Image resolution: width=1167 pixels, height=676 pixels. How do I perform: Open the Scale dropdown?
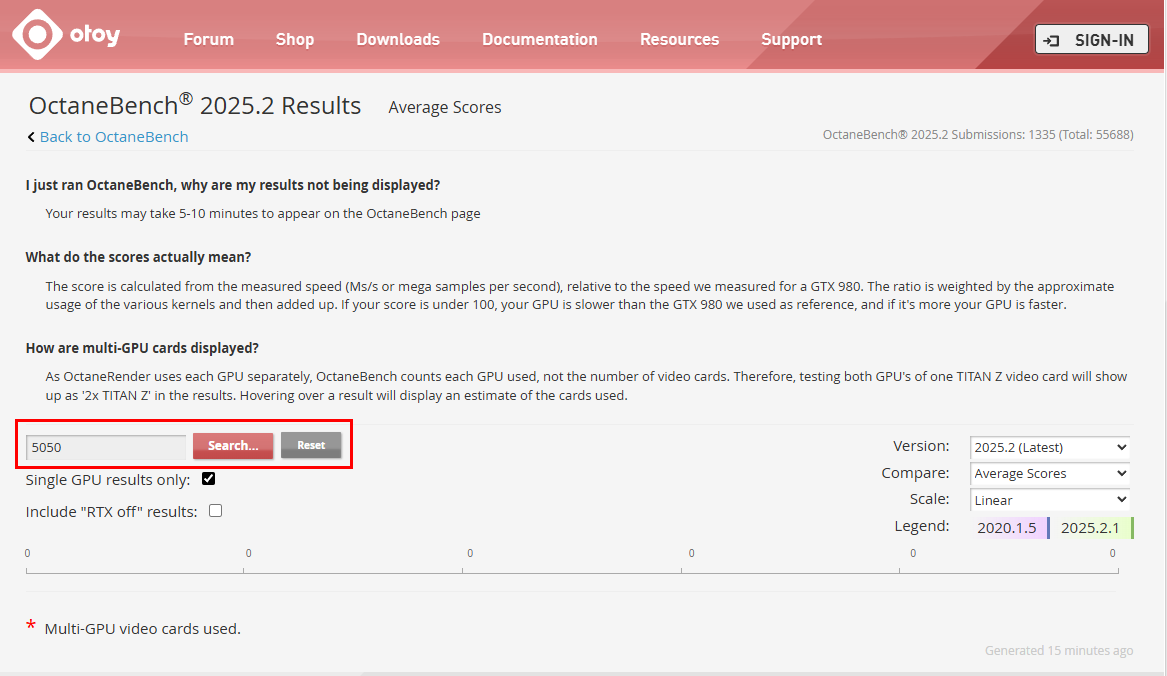pos(1049,500)
